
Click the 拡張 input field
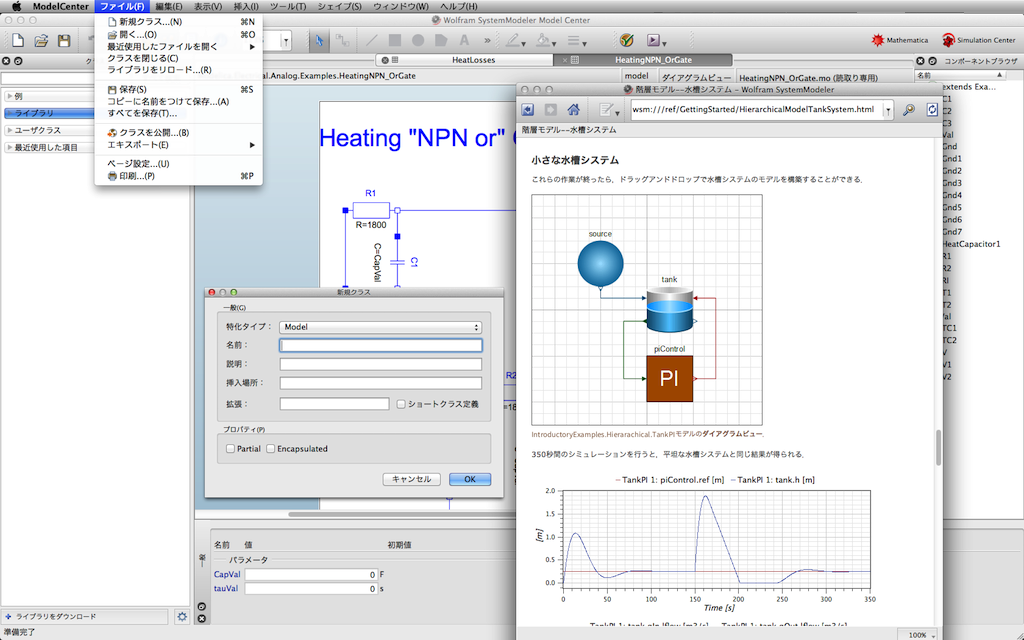pyautogui.click(x=334, y=404)
